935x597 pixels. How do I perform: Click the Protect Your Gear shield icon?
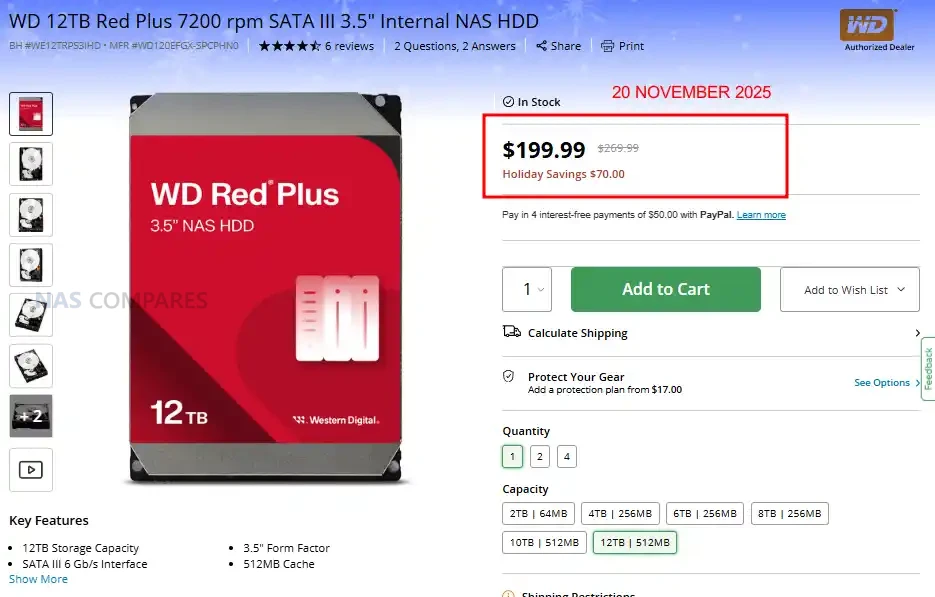pyautogui.click(x=509, y=377)
